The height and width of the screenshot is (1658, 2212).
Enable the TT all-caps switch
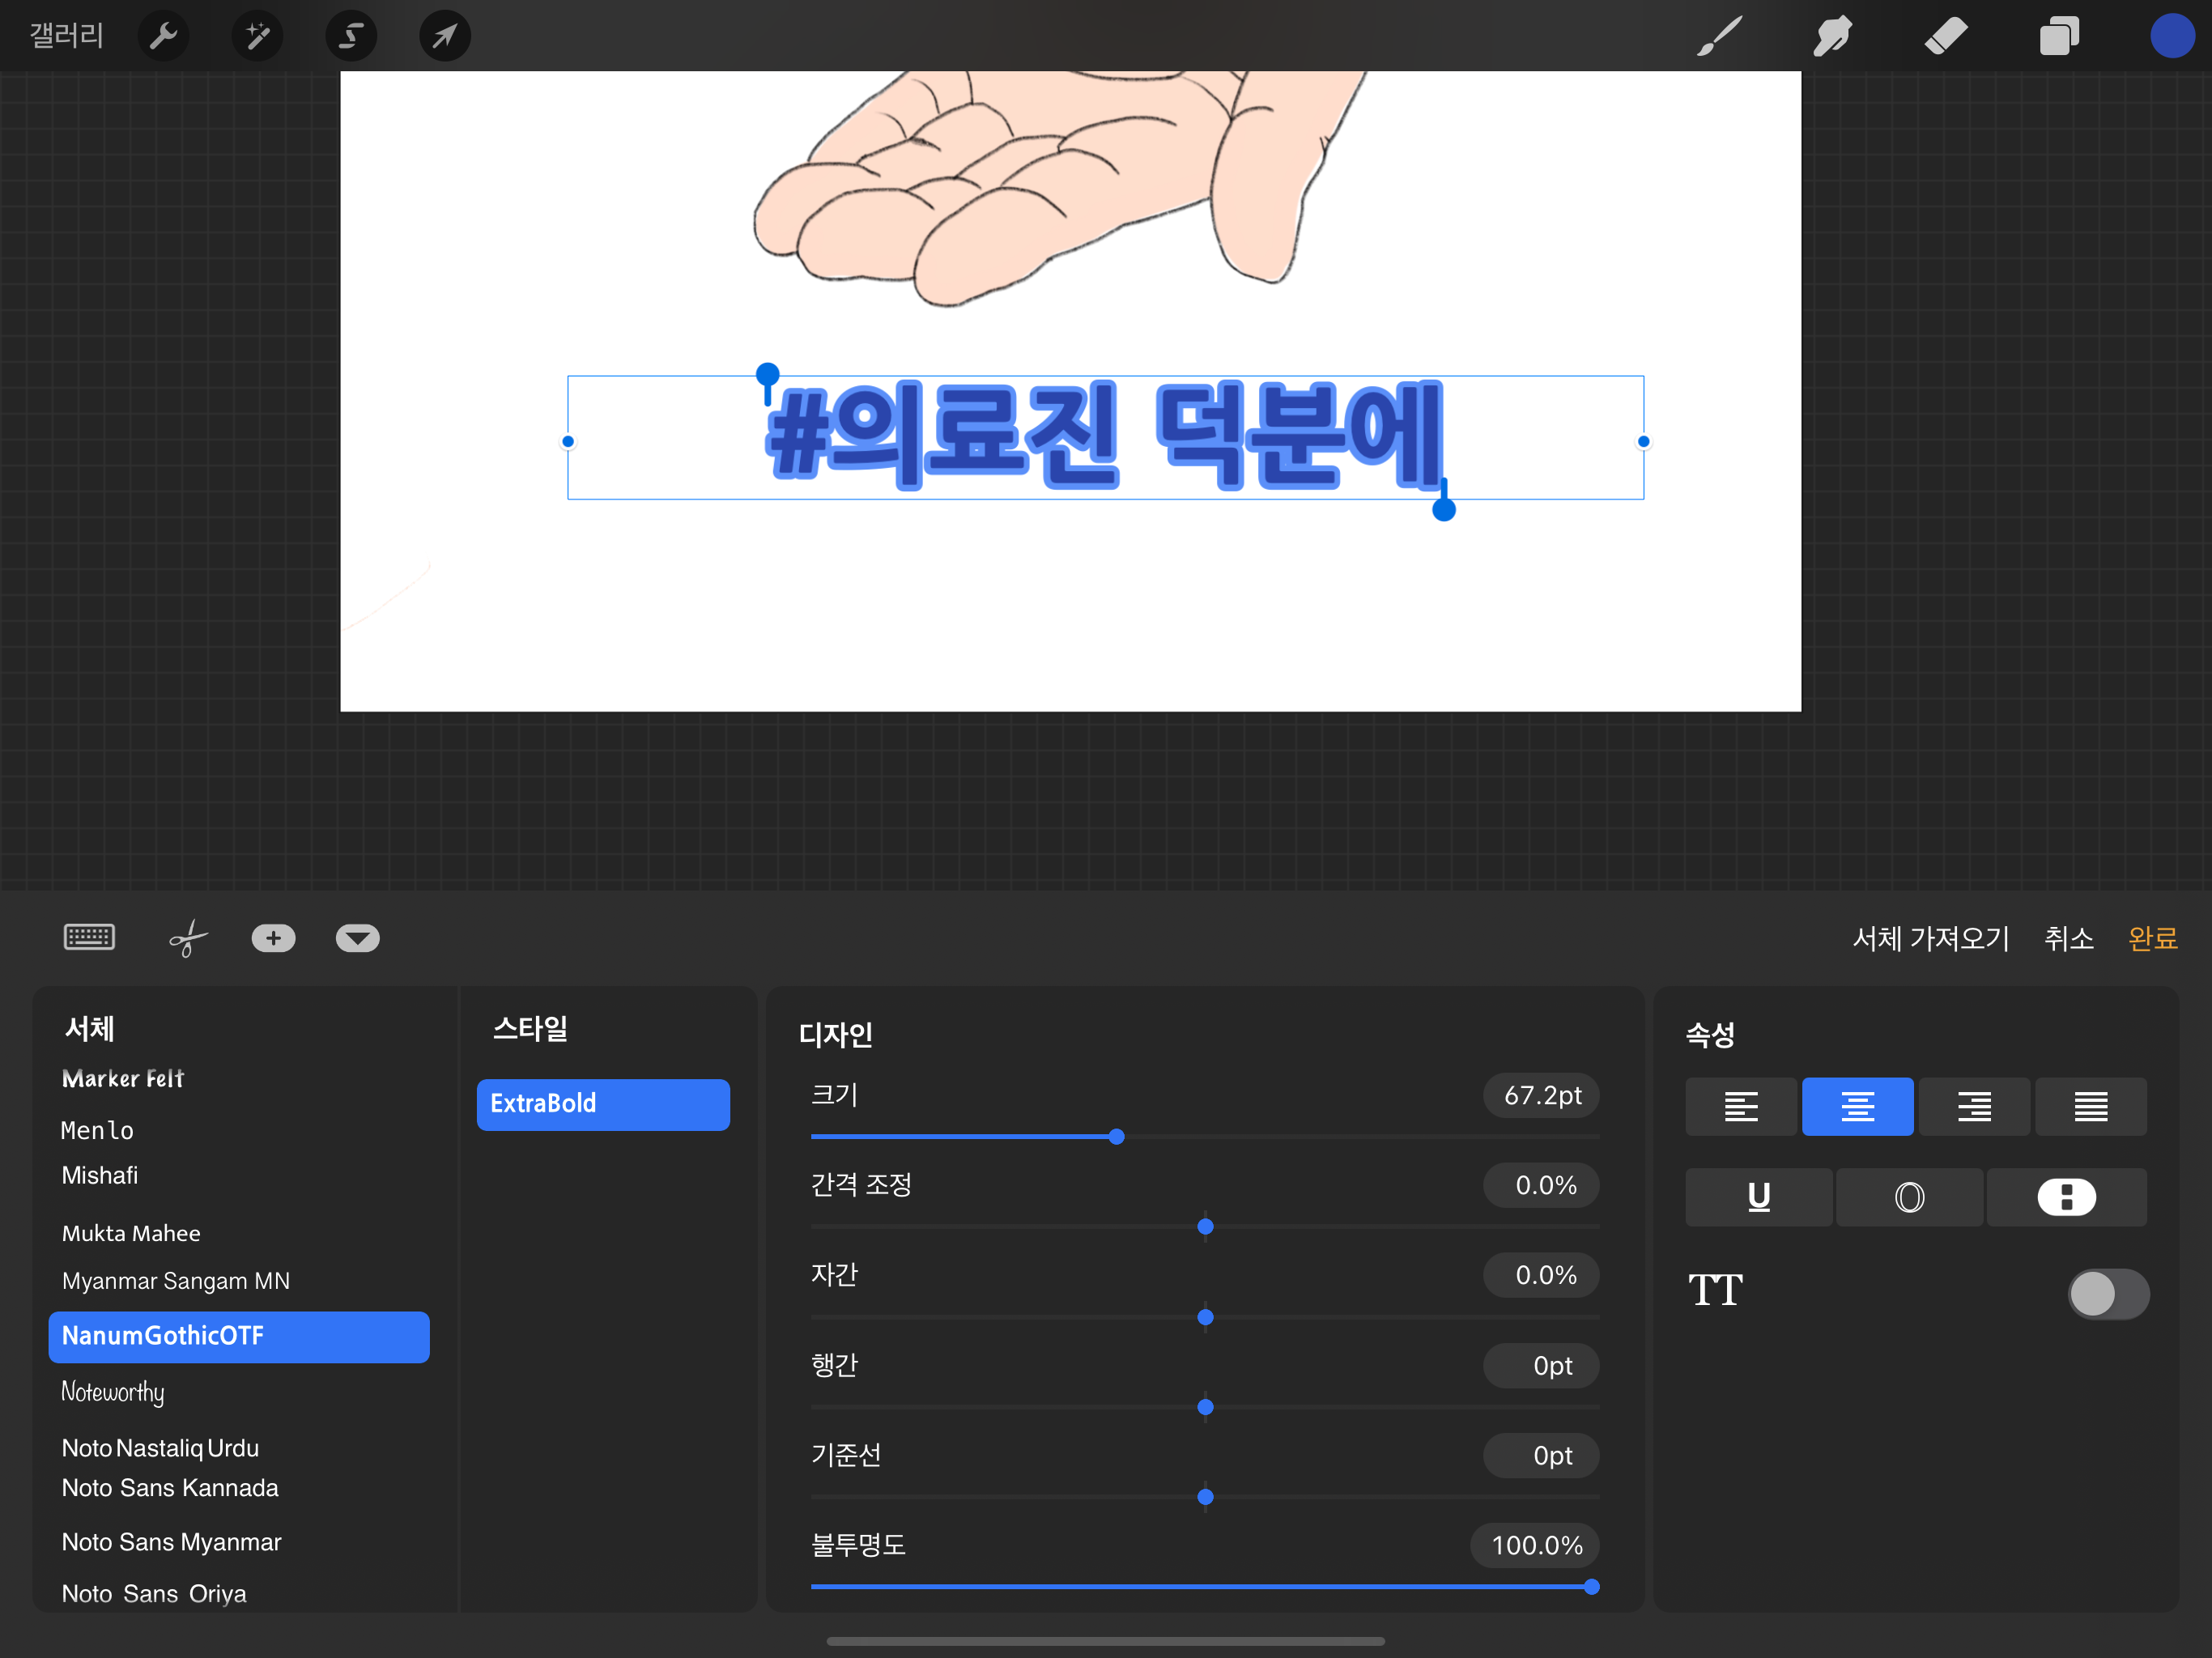[2108, 1293]
